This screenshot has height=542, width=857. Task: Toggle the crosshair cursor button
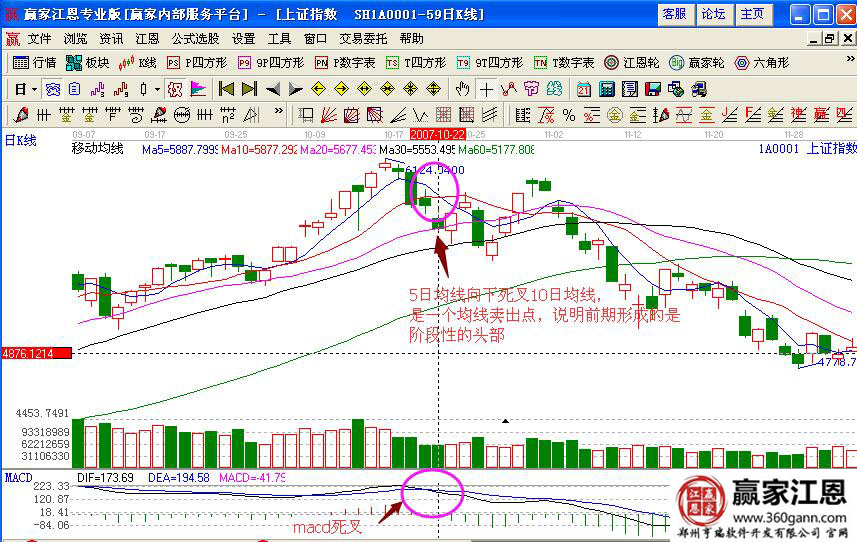(486, 89)
